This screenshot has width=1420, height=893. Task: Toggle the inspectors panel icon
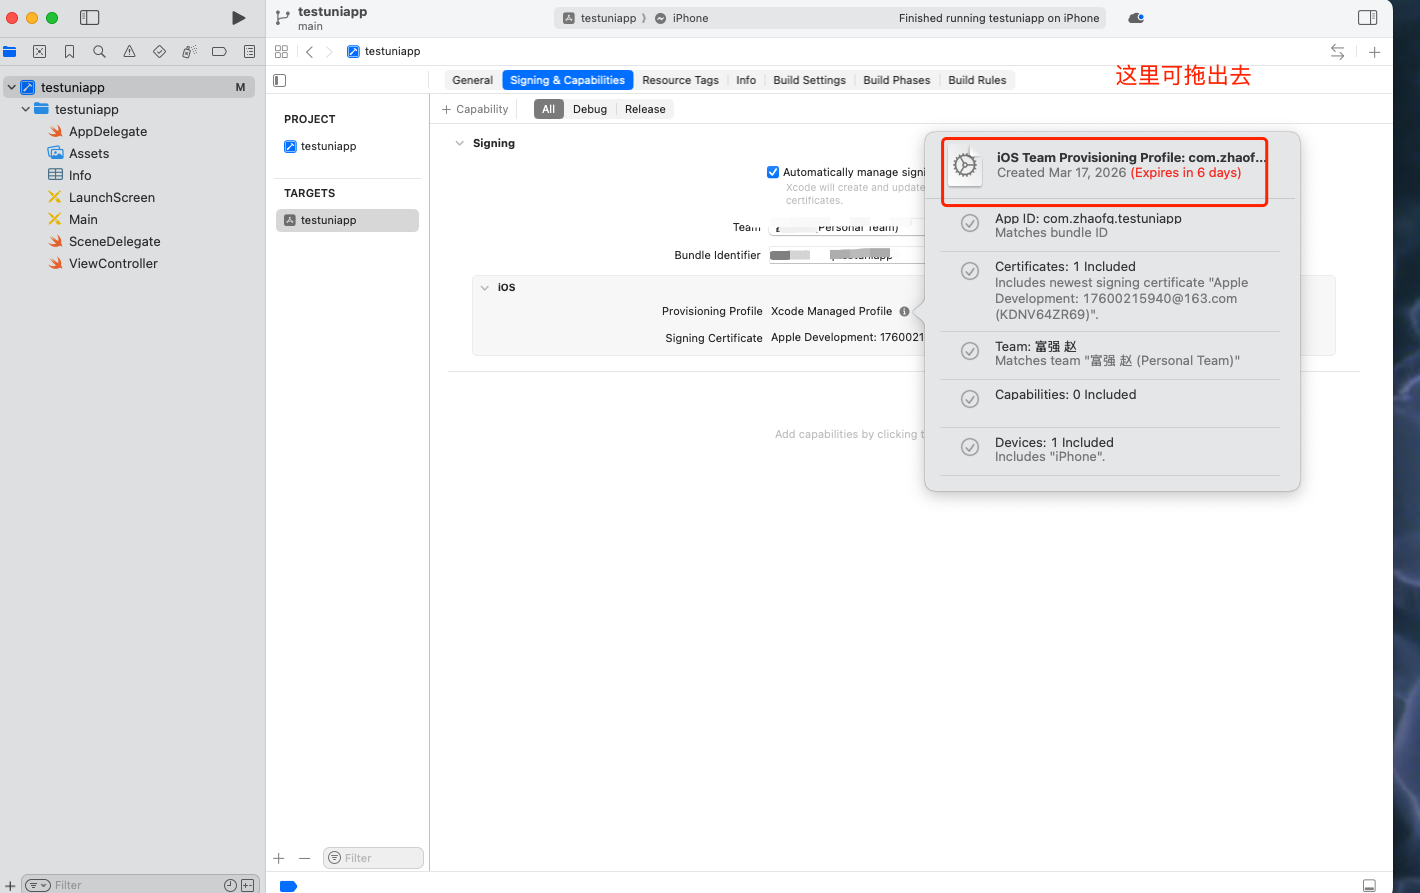tap(1367, 18)
